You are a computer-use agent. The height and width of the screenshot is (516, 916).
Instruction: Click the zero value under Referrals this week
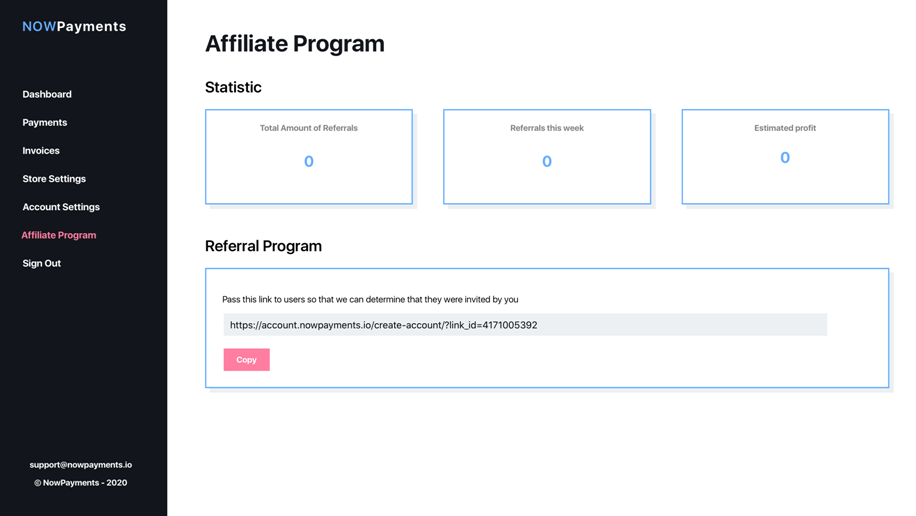[547, 161]
